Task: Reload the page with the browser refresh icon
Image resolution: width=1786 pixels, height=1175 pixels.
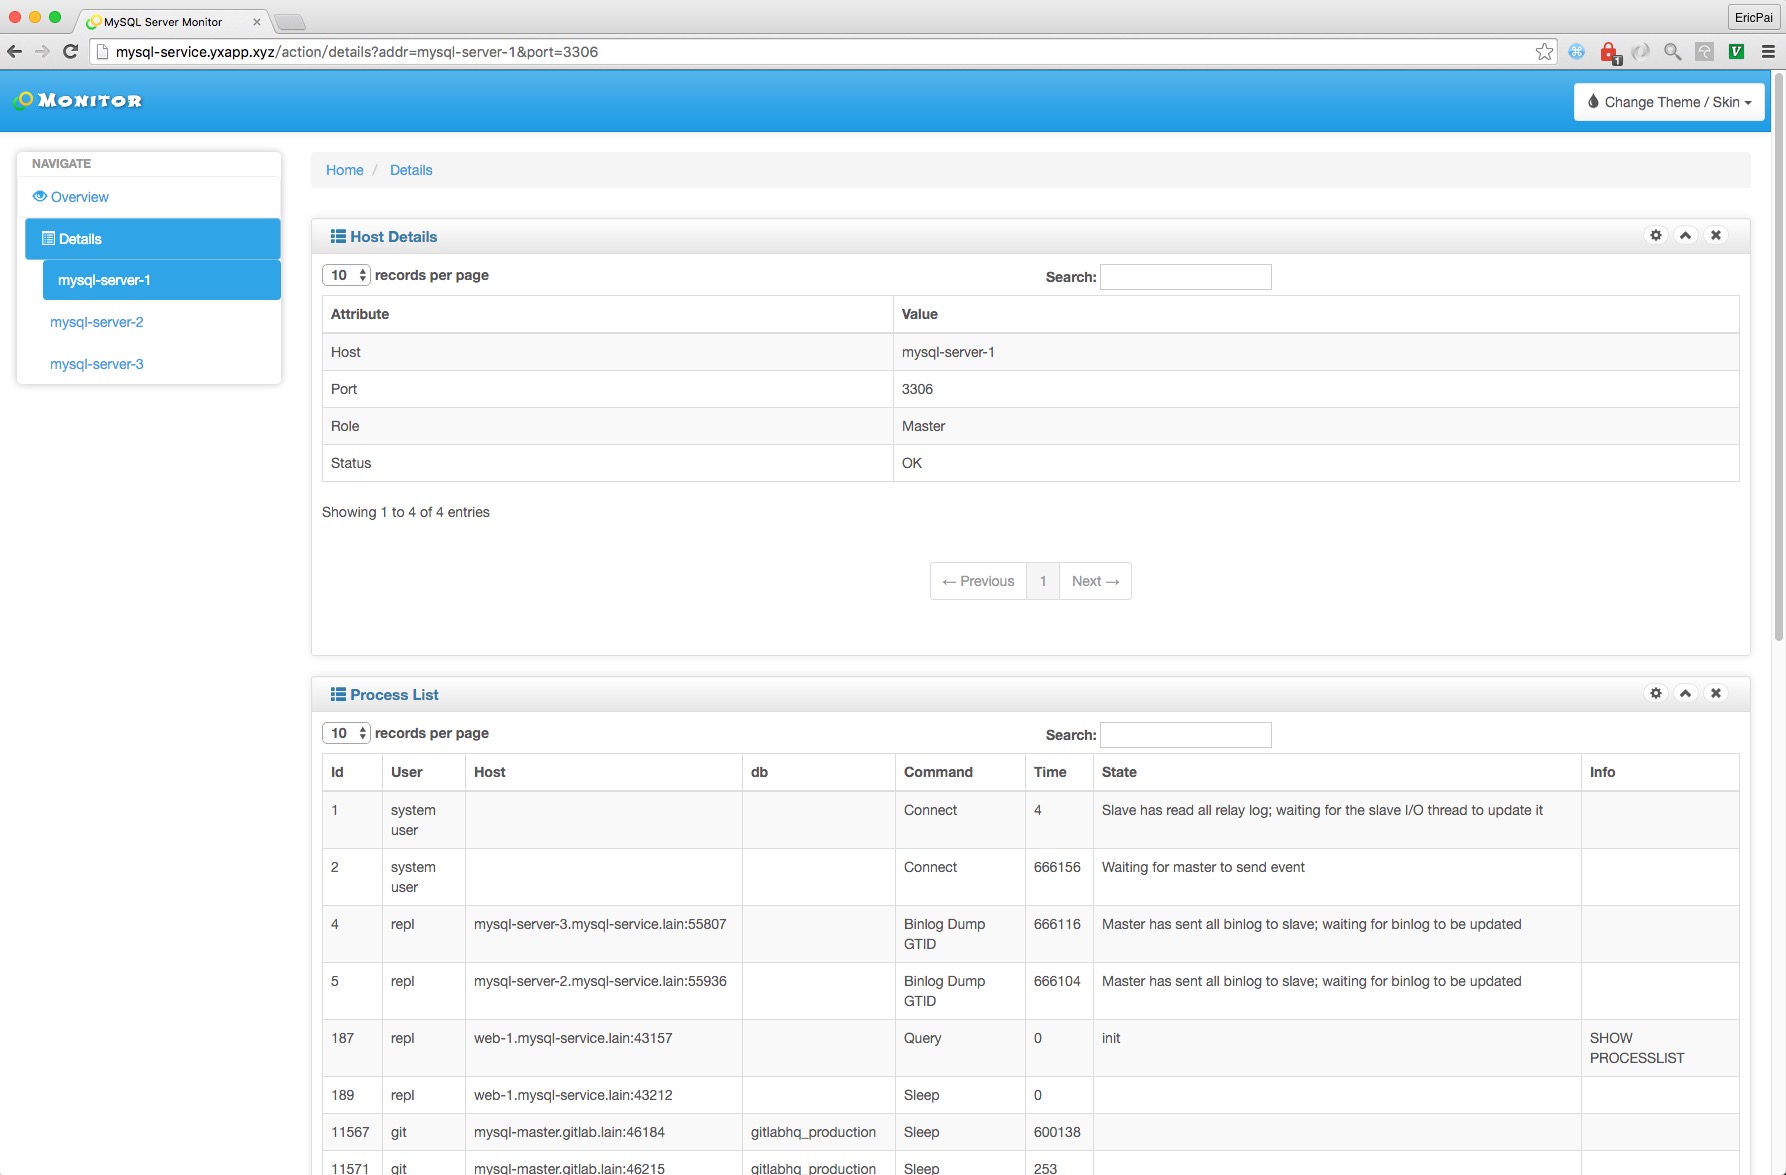Action: (70, 52)
